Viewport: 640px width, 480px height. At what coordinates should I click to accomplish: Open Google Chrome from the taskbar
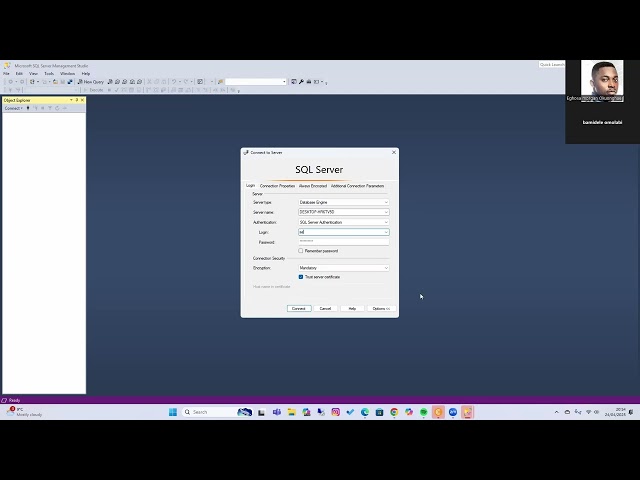394,412
